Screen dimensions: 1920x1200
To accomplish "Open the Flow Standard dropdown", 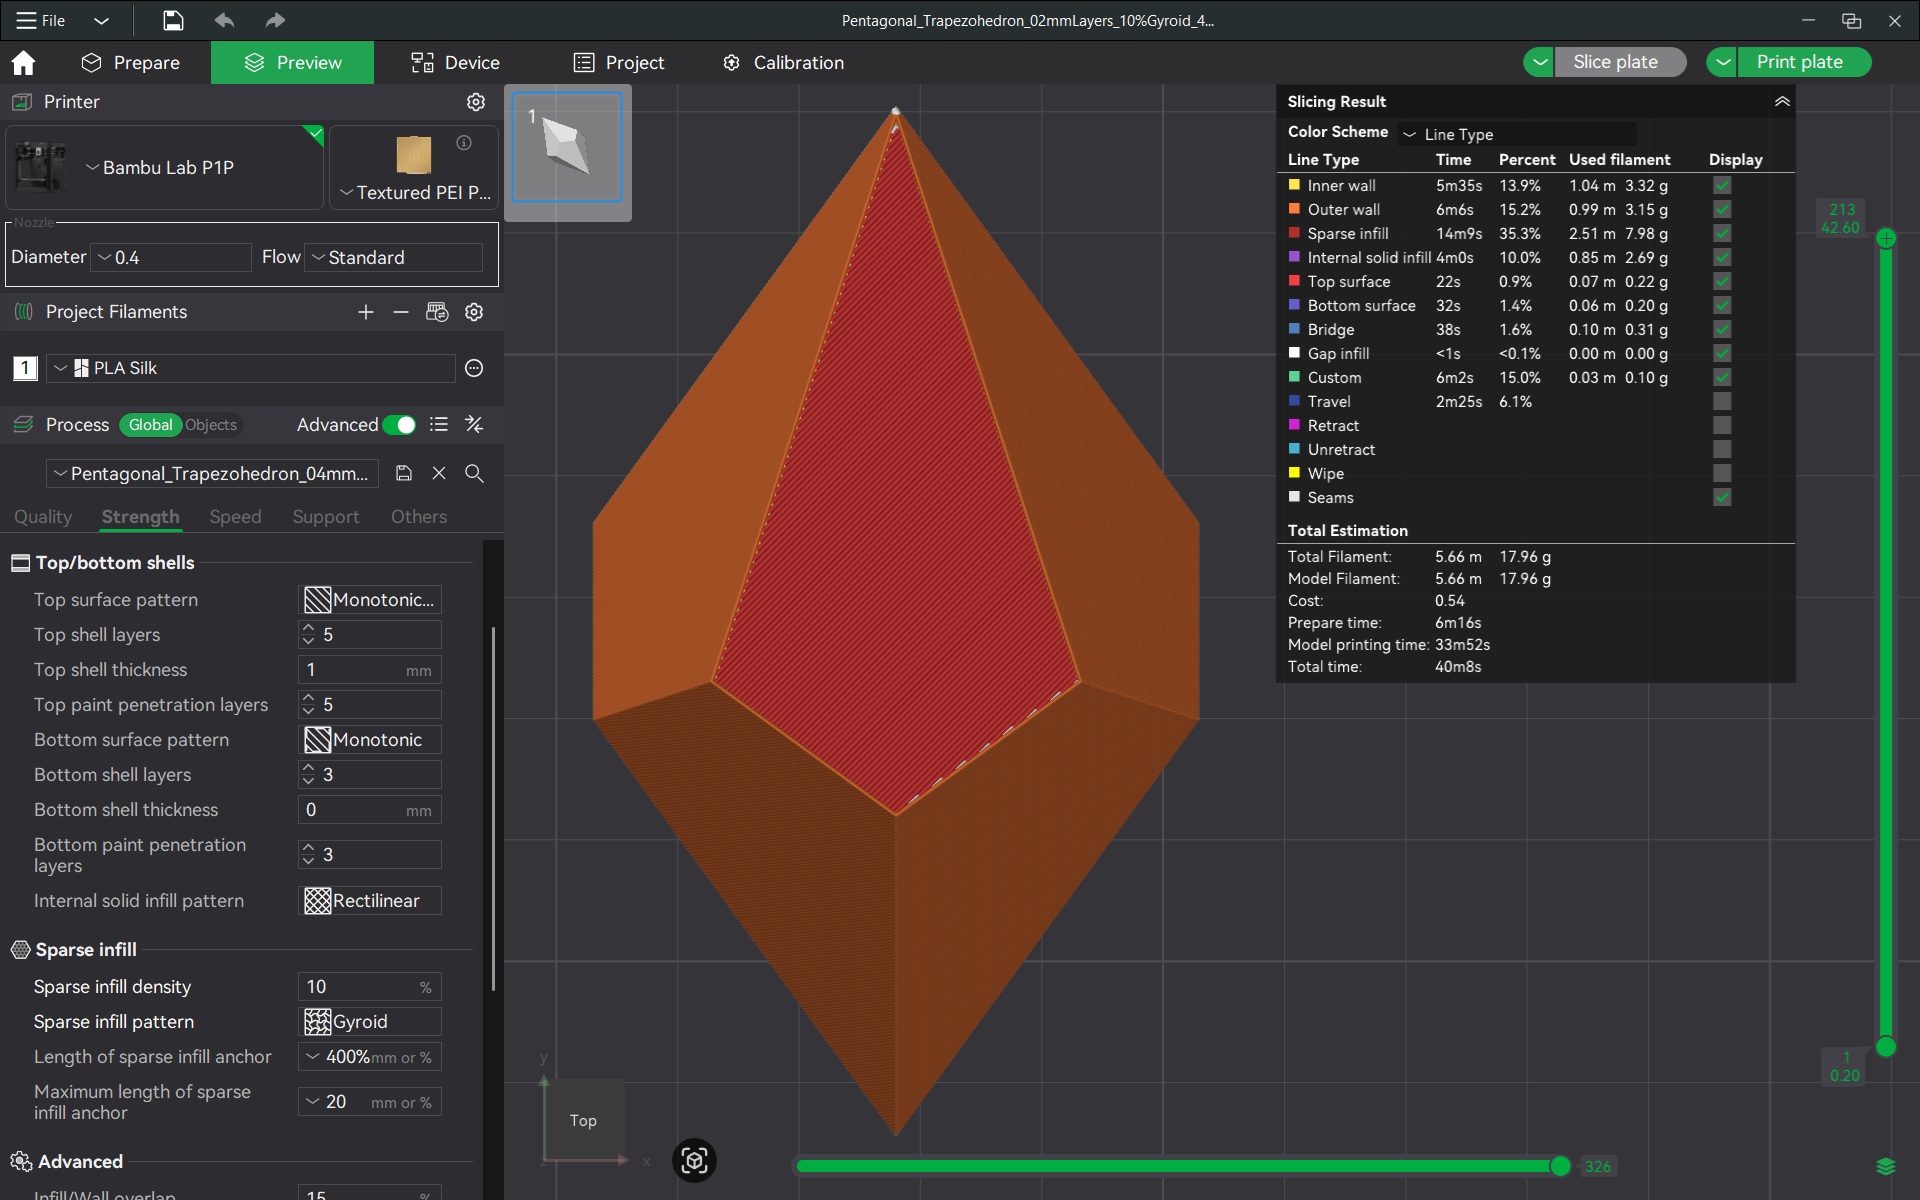I will [394, 257].
